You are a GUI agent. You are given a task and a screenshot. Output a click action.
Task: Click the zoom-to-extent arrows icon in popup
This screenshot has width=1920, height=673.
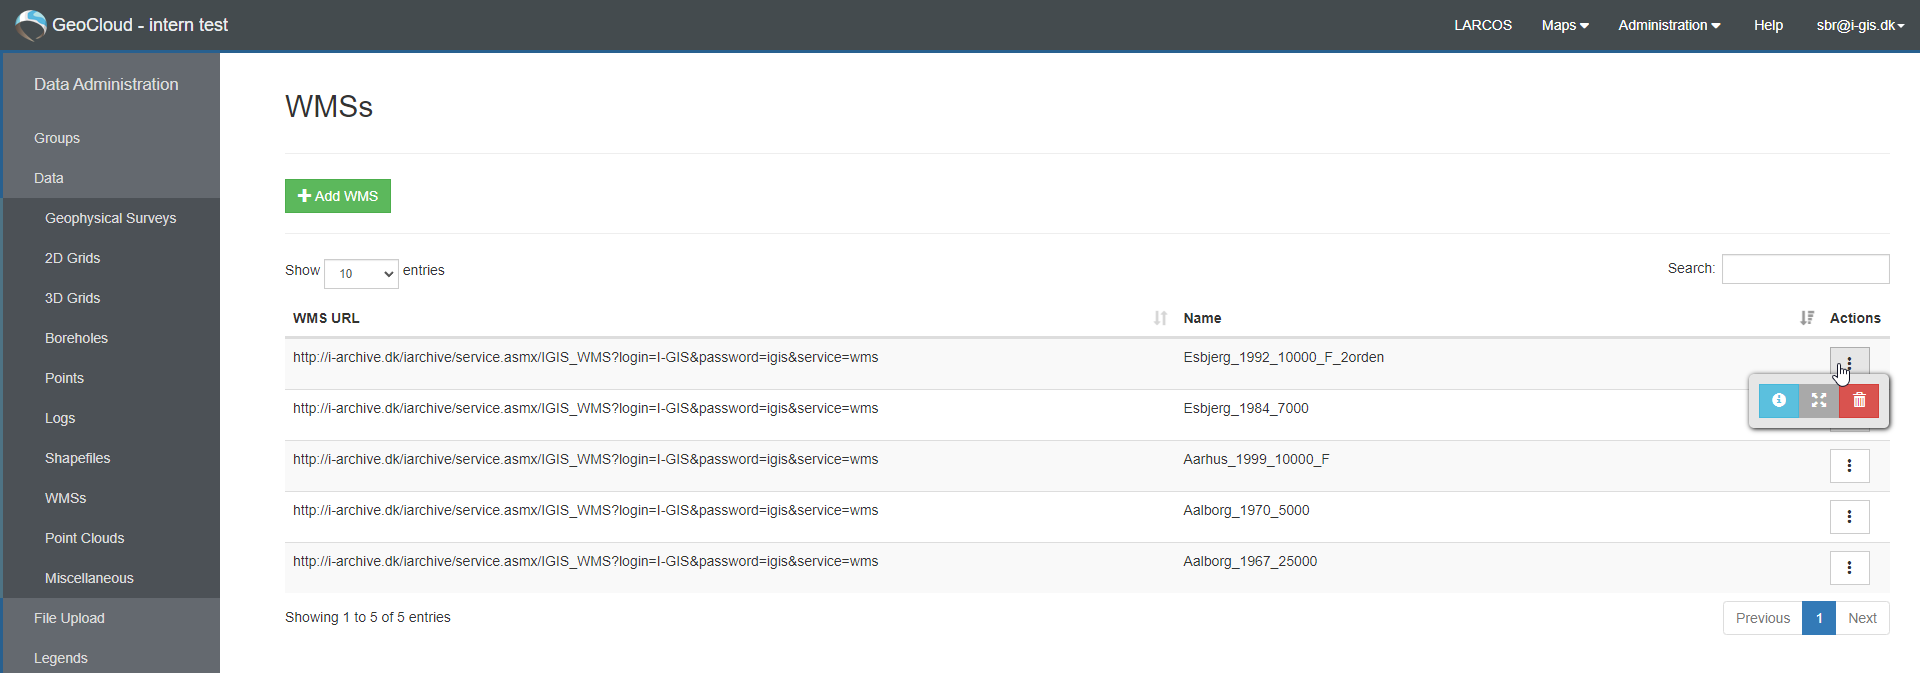(x=1819, y=401)
